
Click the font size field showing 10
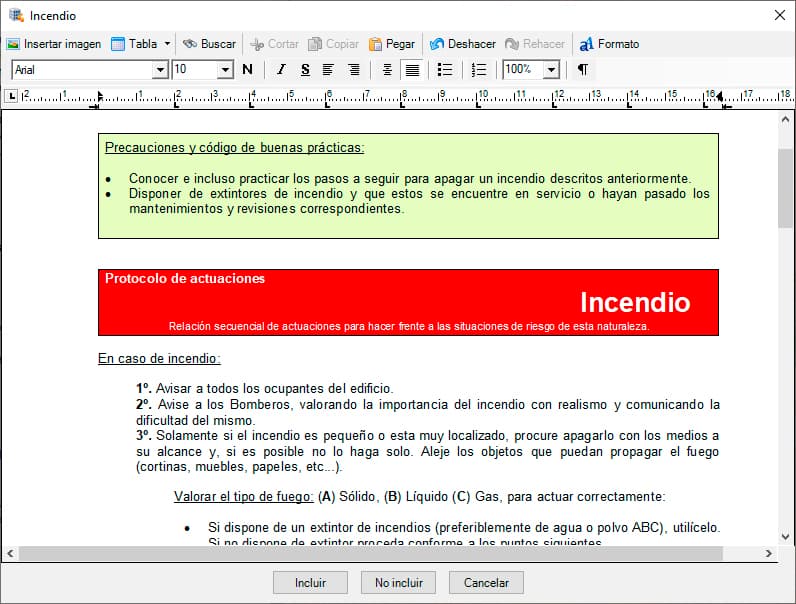pyautogui.click(x=195, y=70)
